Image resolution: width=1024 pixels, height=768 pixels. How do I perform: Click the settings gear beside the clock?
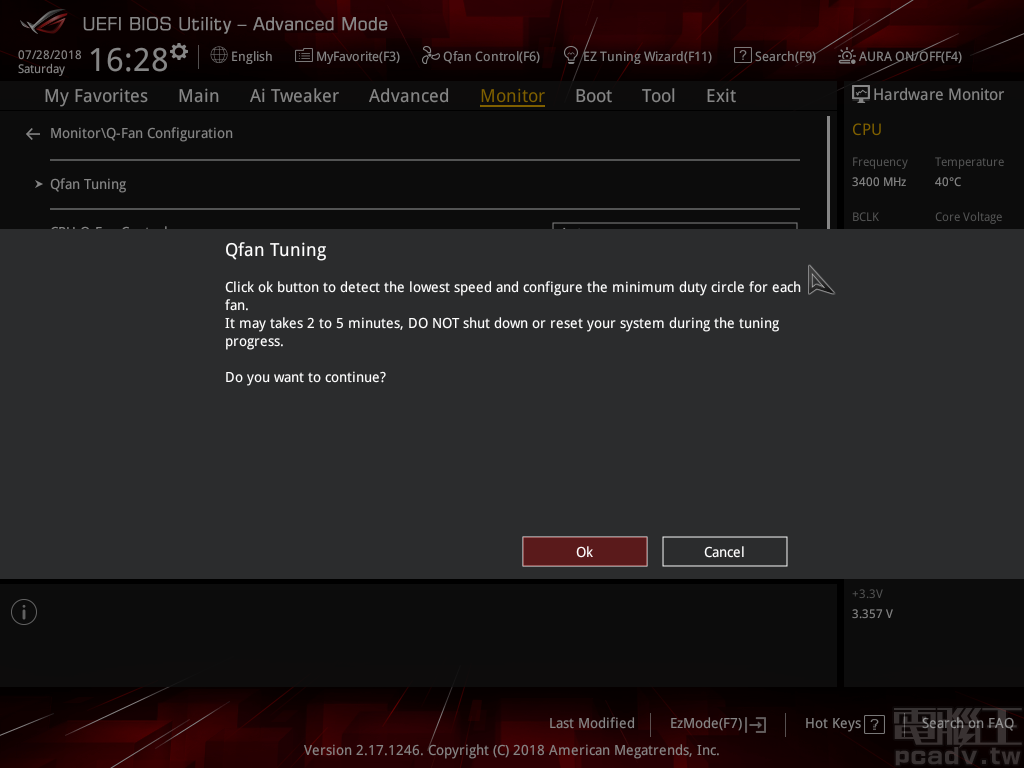coord(179,51)
